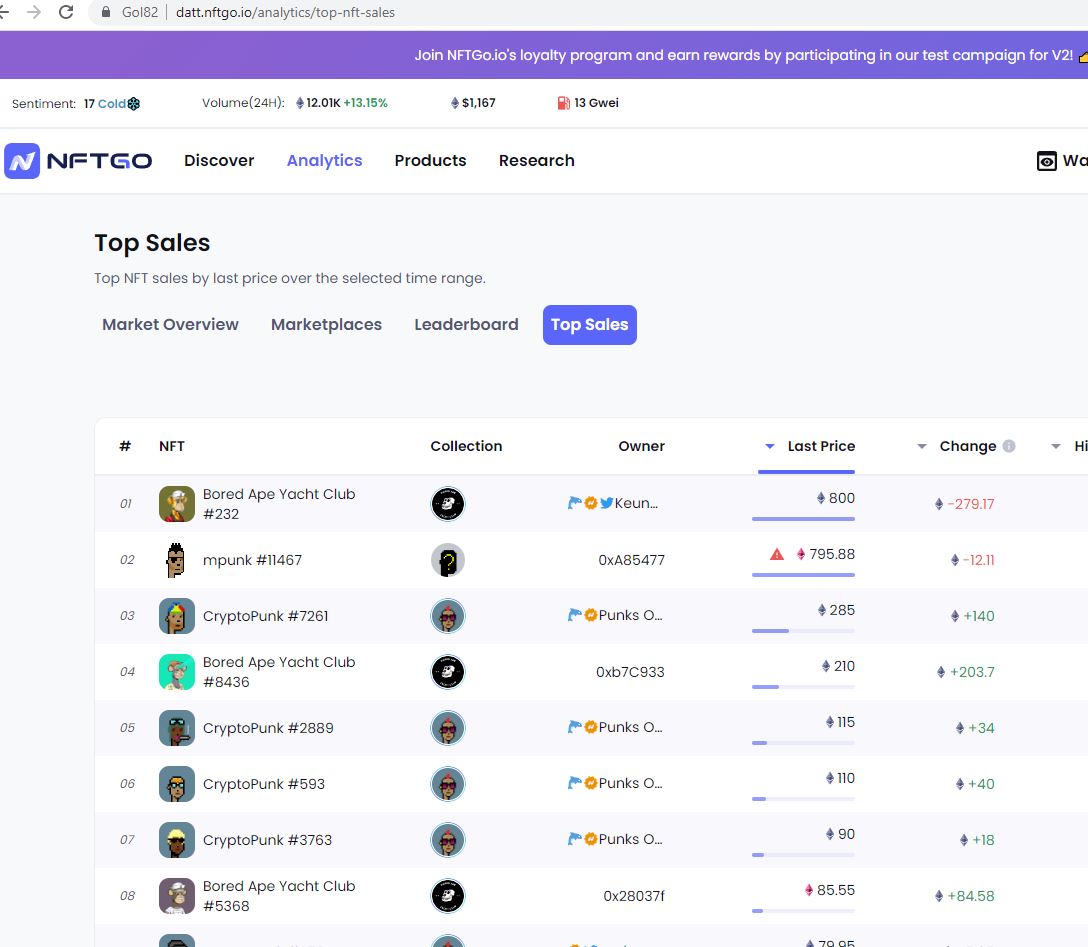Click mpunks collection icon in row 02

(448, 560)
